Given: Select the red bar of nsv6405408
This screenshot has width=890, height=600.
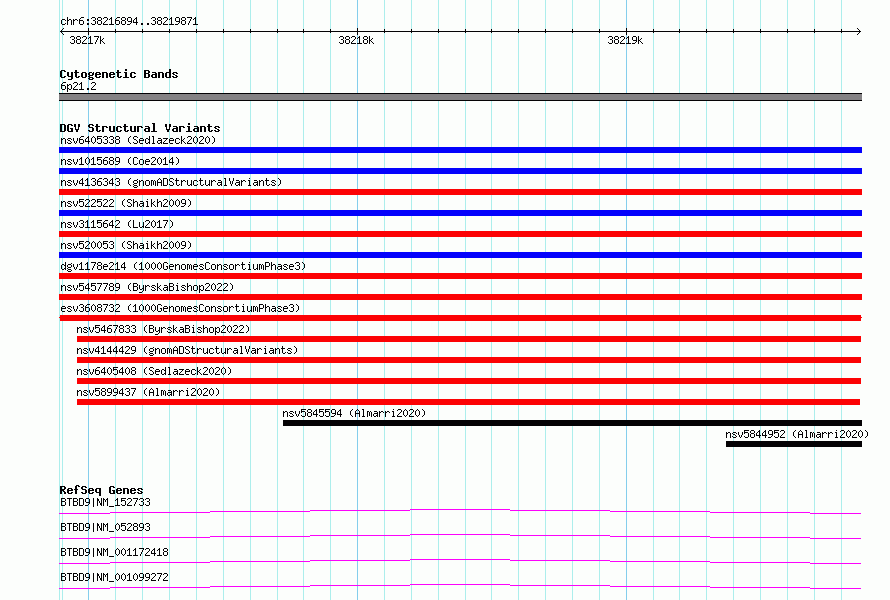Looking at the screenshot, I should pyautogui.click(x=469, y=381).
